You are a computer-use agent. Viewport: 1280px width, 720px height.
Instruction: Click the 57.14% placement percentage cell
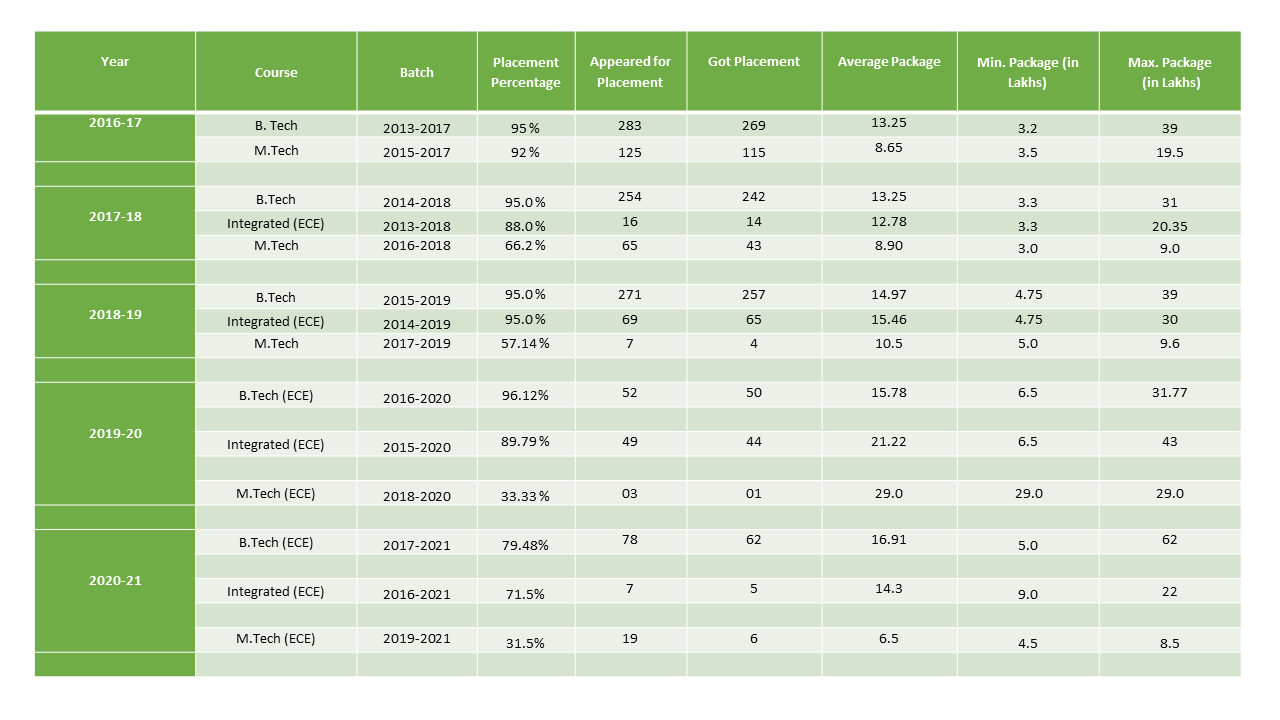(526, 344)
